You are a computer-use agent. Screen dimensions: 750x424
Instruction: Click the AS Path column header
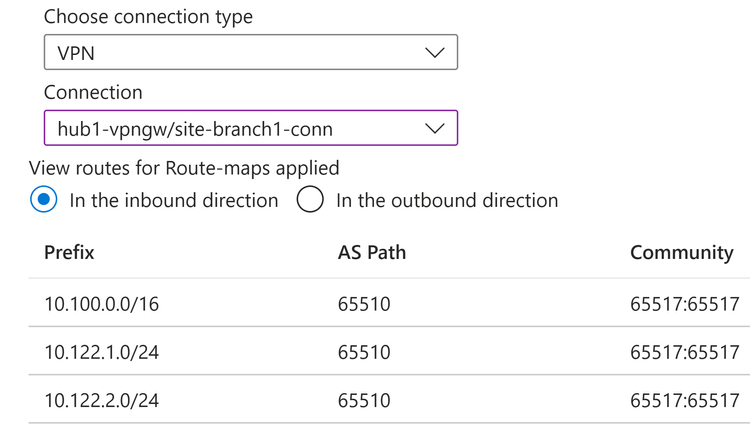point(372,252)
